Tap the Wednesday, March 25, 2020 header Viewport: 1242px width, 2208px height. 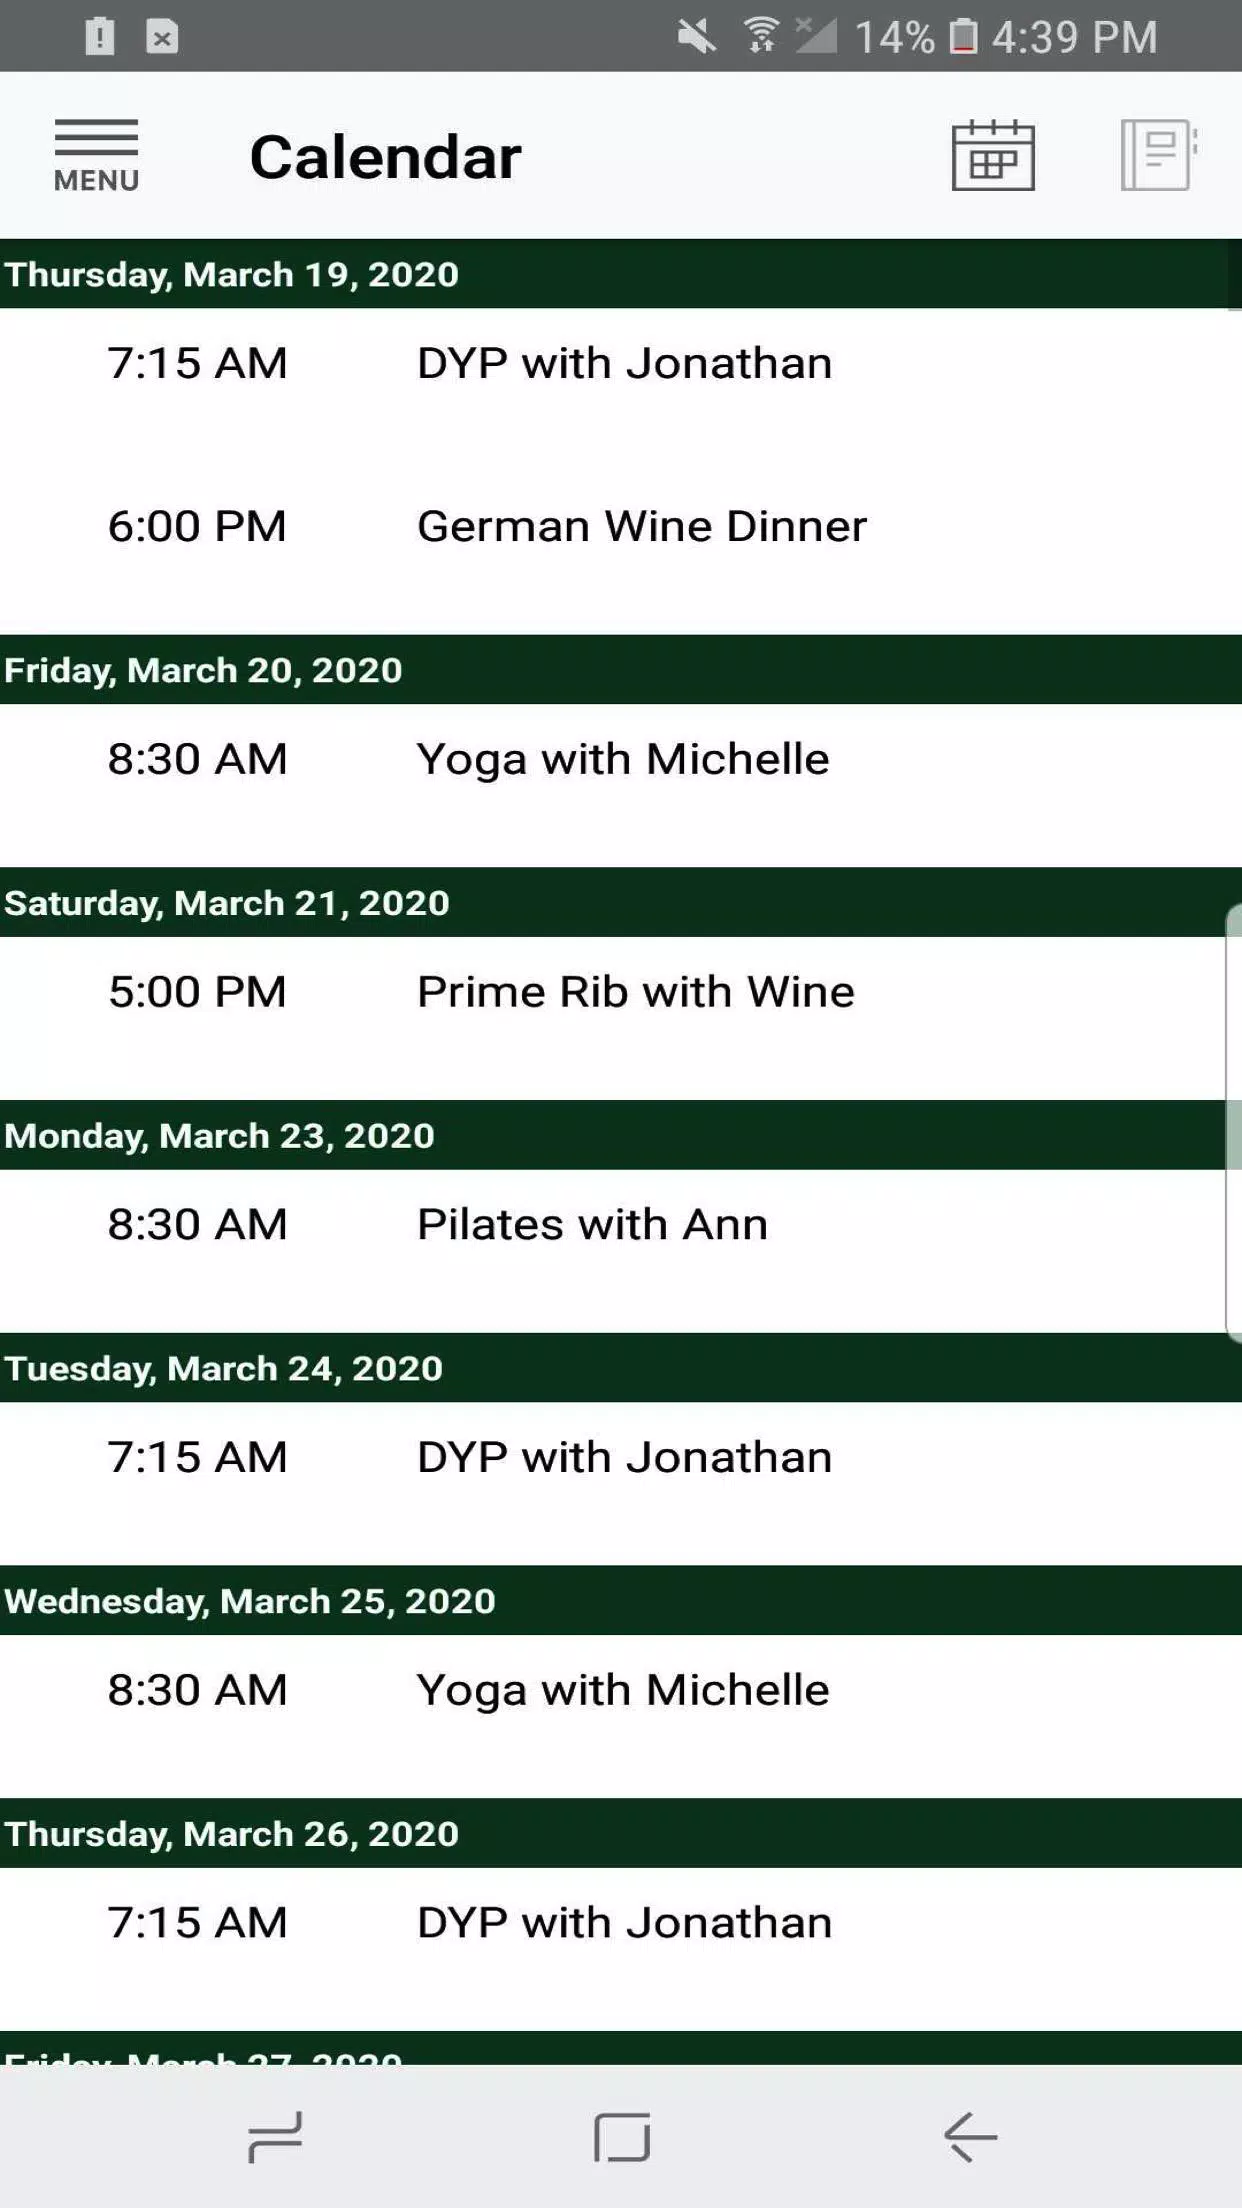click(x=621, y=1600)
